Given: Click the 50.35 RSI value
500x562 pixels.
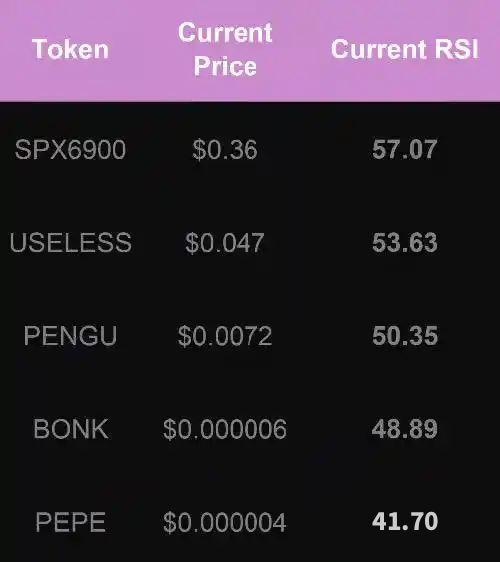Looking at the screenshot, I should [x=405, y=336].
